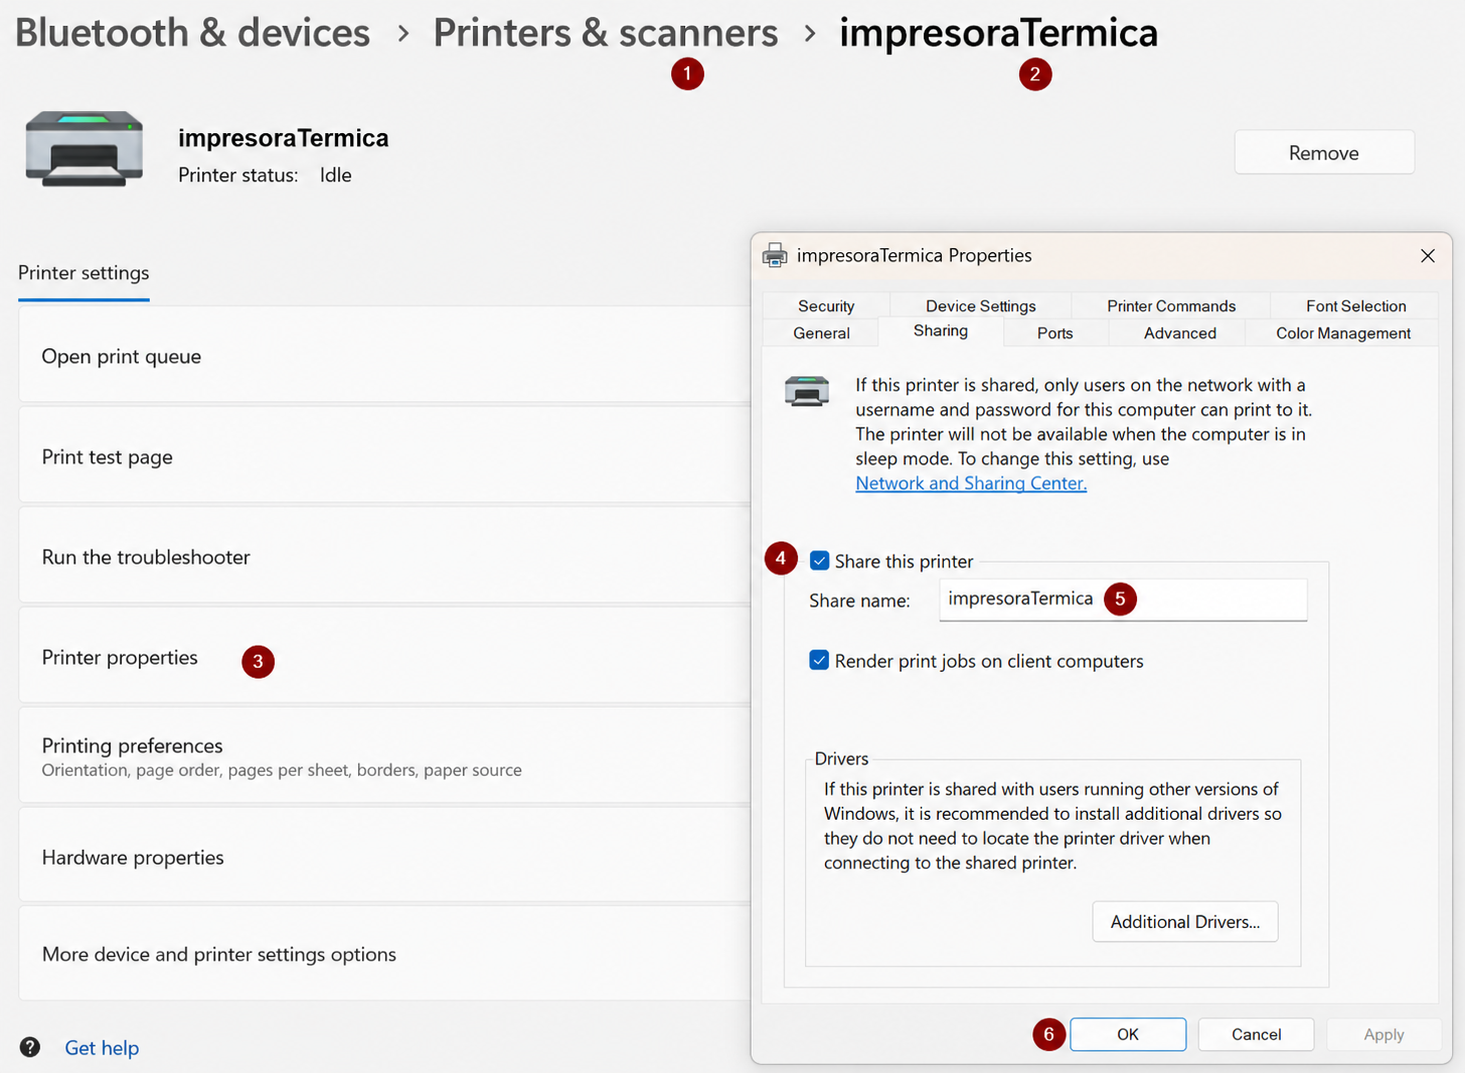1465x1073 pixels.
Task: Click the chevron after Bluetooth & devices
Action: click(403, 34)
